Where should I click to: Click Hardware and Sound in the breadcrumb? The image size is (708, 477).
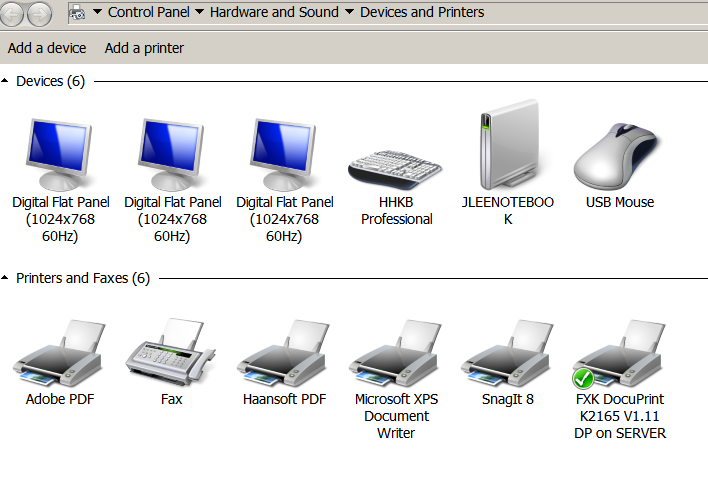(274, 12)
